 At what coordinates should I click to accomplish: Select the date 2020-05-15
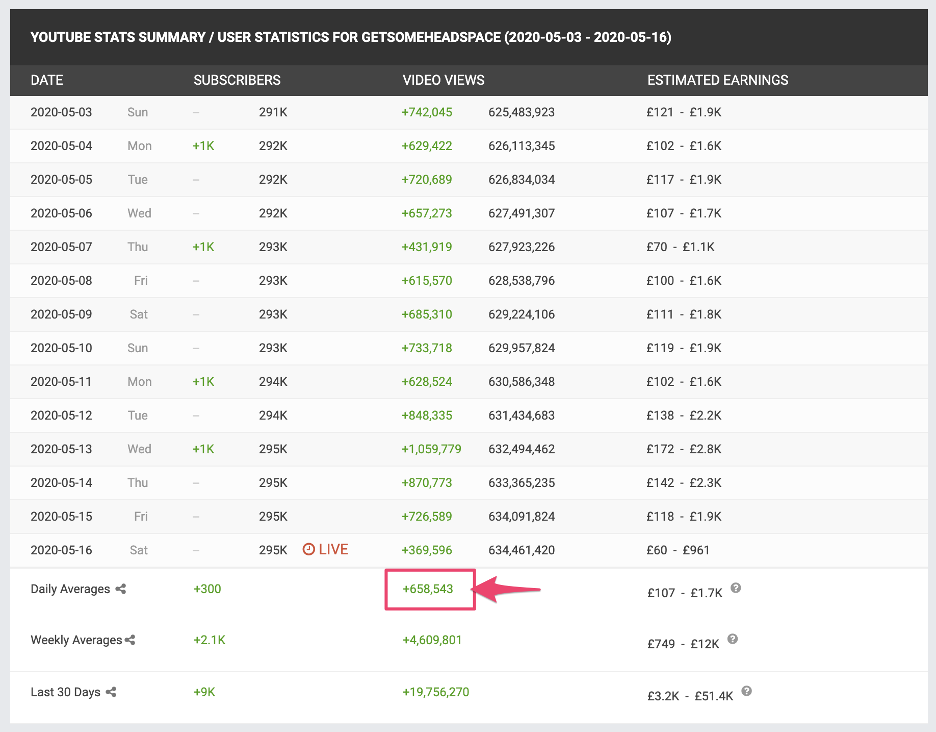(x=61, y=516)
